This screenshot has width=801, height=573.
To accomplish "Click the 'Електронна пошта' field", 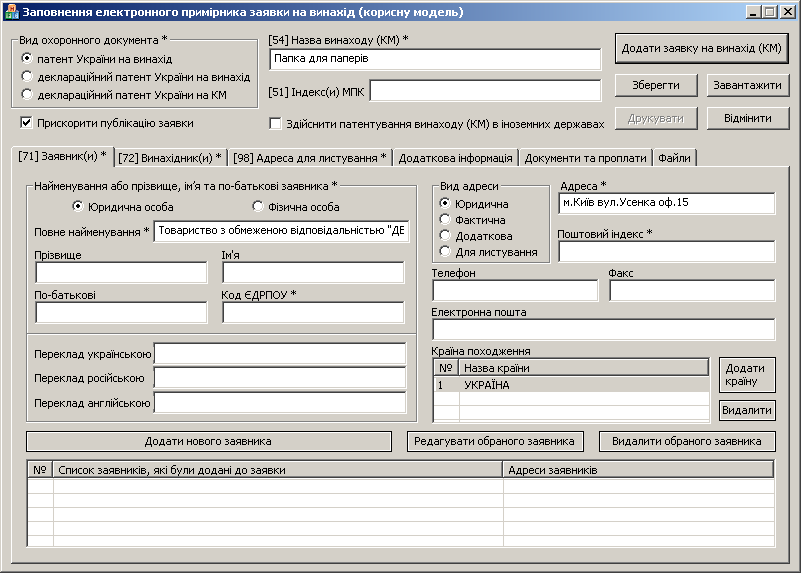I will pos(604,329).
